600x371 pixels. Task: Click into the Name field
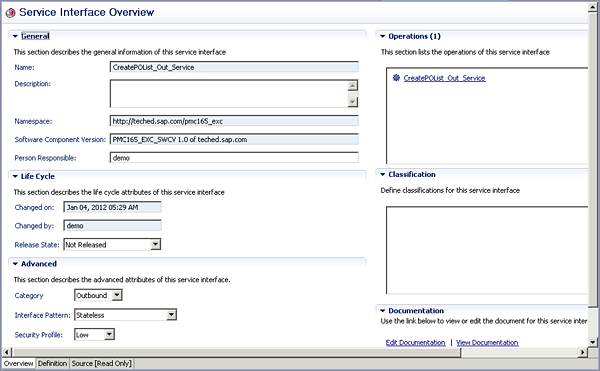[234, 67]
